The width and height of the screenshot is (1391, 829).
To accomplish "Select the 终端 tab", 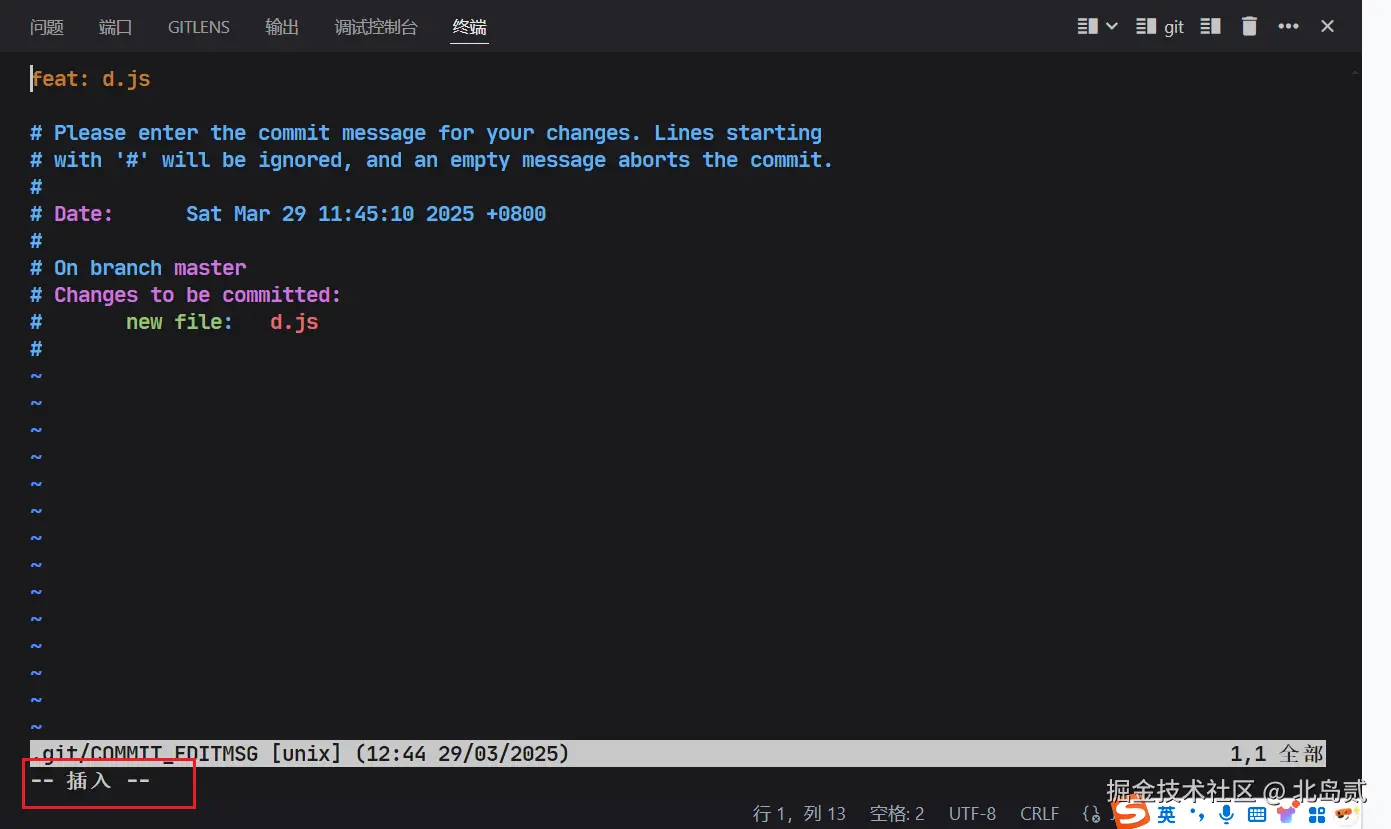I will [x=469, y=27].
